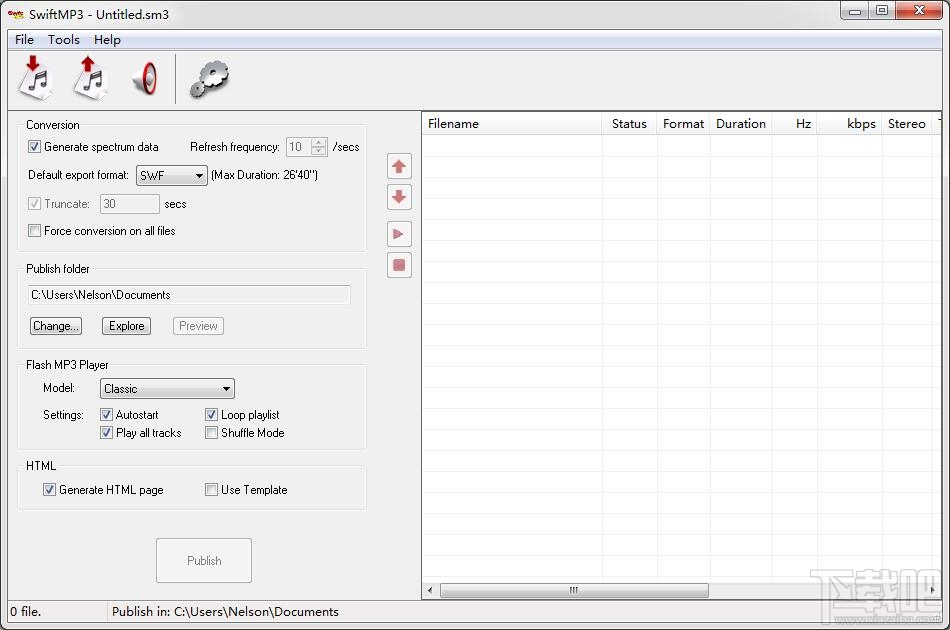Disable Autostart setting
The width and height of the screenshot is (950, 630).
106,414
